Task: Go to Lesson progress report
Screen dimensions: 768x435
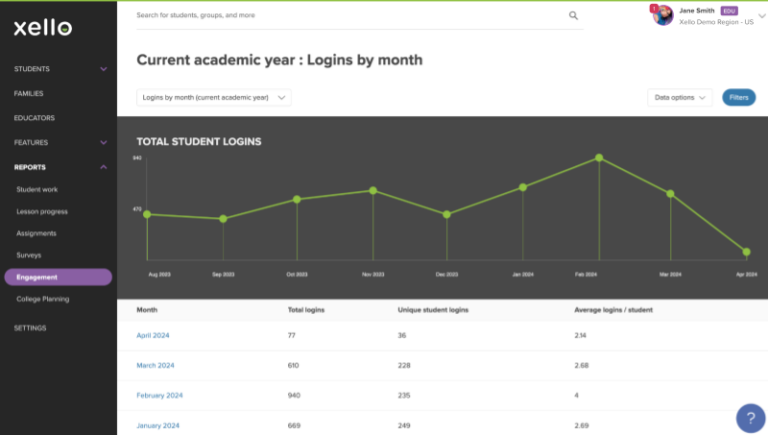Action: pos(42,211)
